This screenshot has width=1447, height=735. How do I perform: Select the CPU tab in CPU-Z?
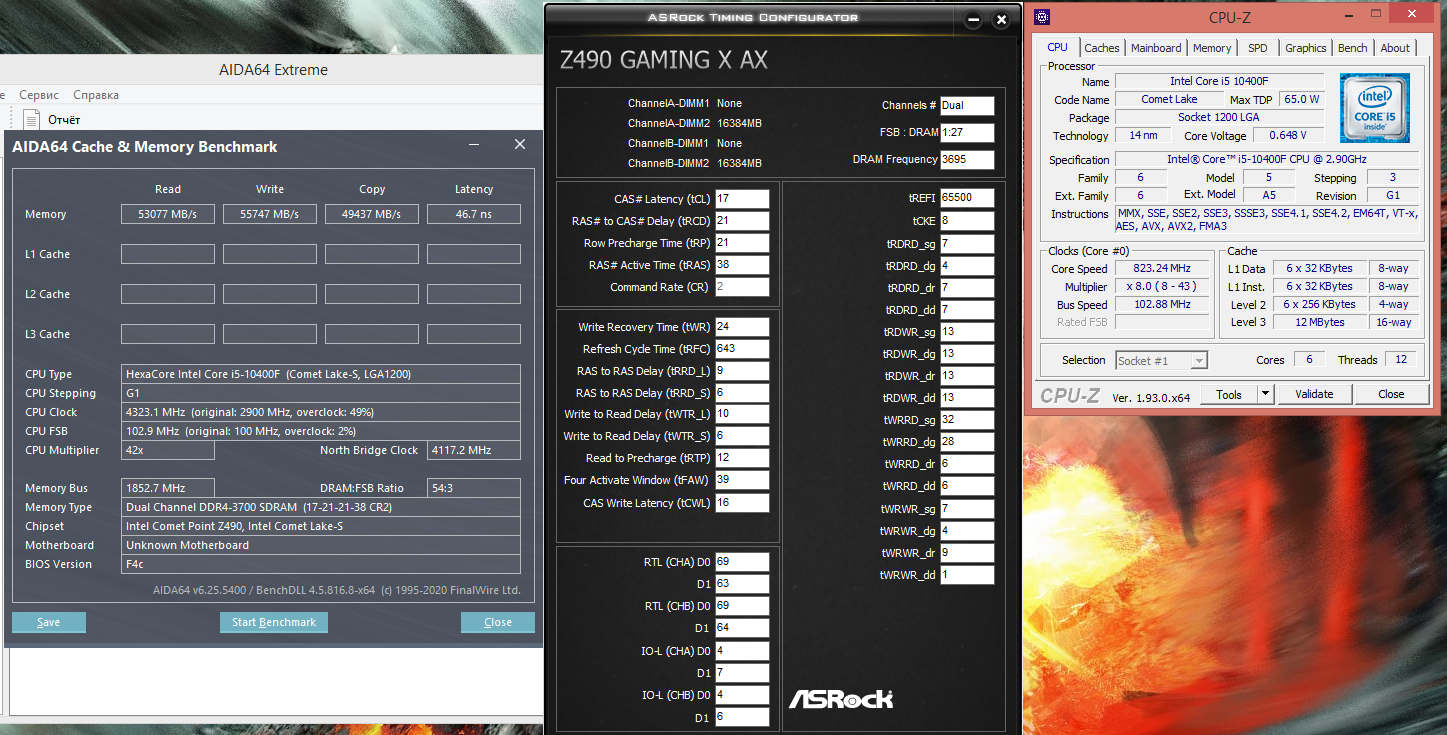pos(1057,47)
